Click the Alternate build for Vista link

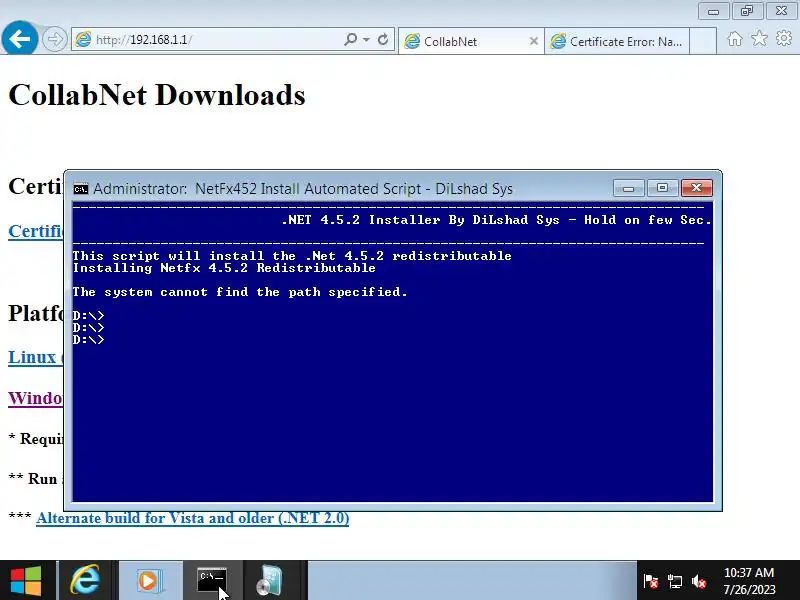pyautogui.click(x=192, y=518)
